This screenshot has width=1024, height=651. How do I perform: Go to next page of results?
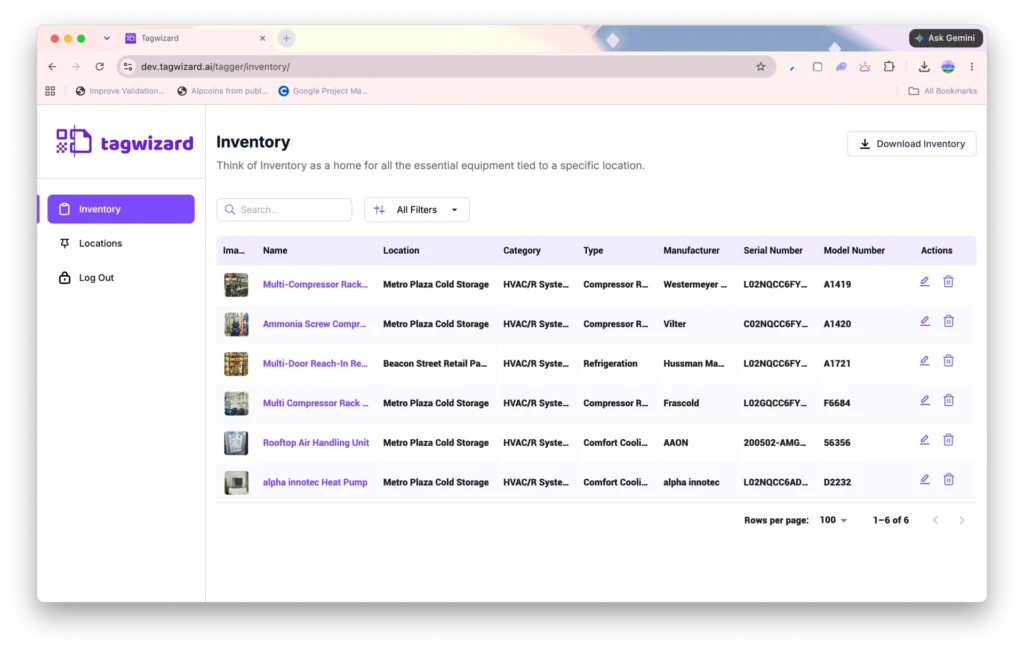(961, 520)
